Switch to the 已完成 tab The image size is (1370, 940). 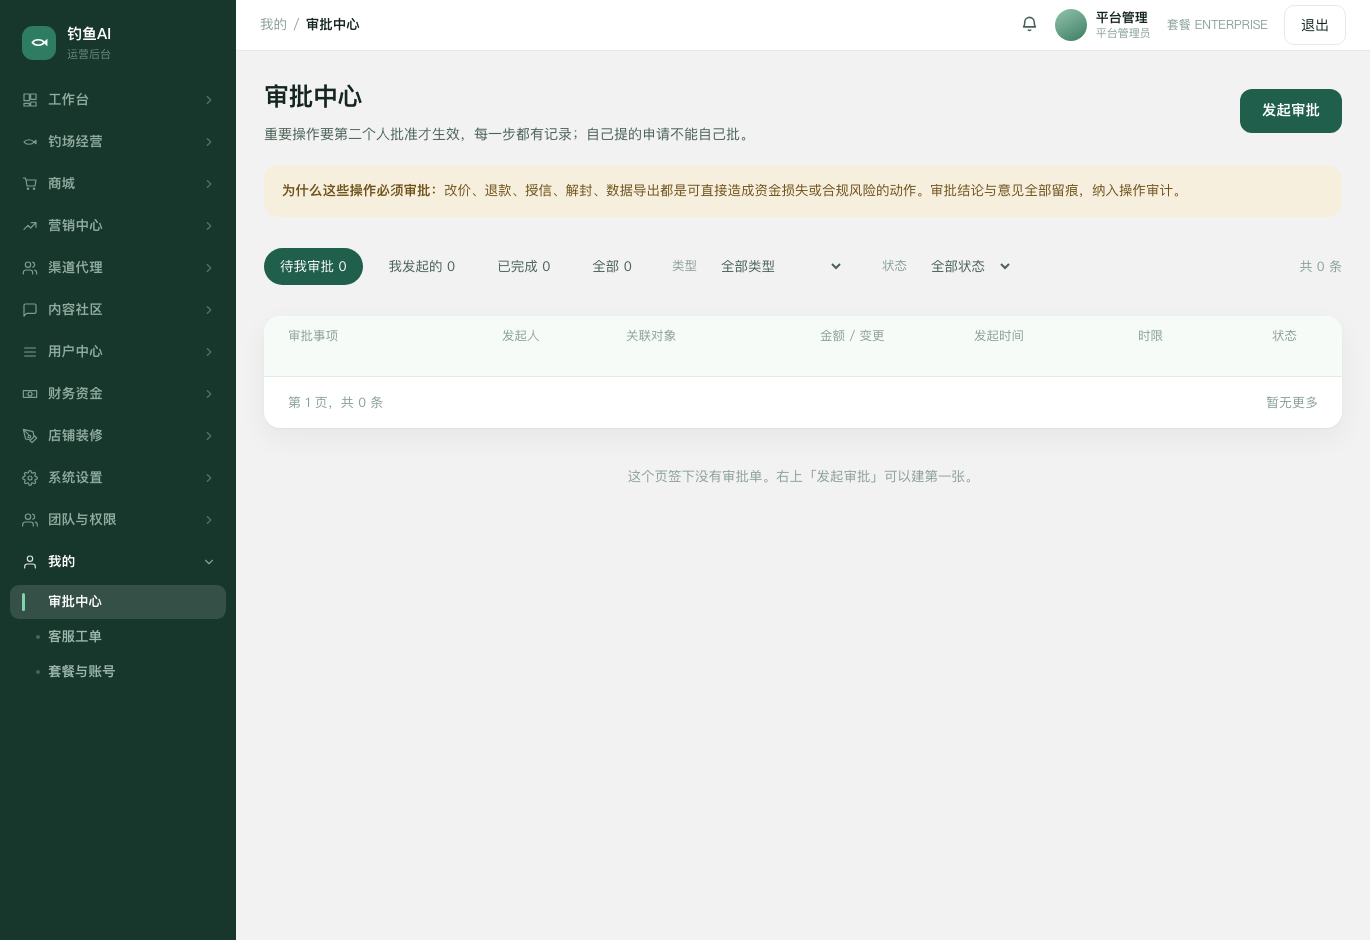click(x=524, y=266)
